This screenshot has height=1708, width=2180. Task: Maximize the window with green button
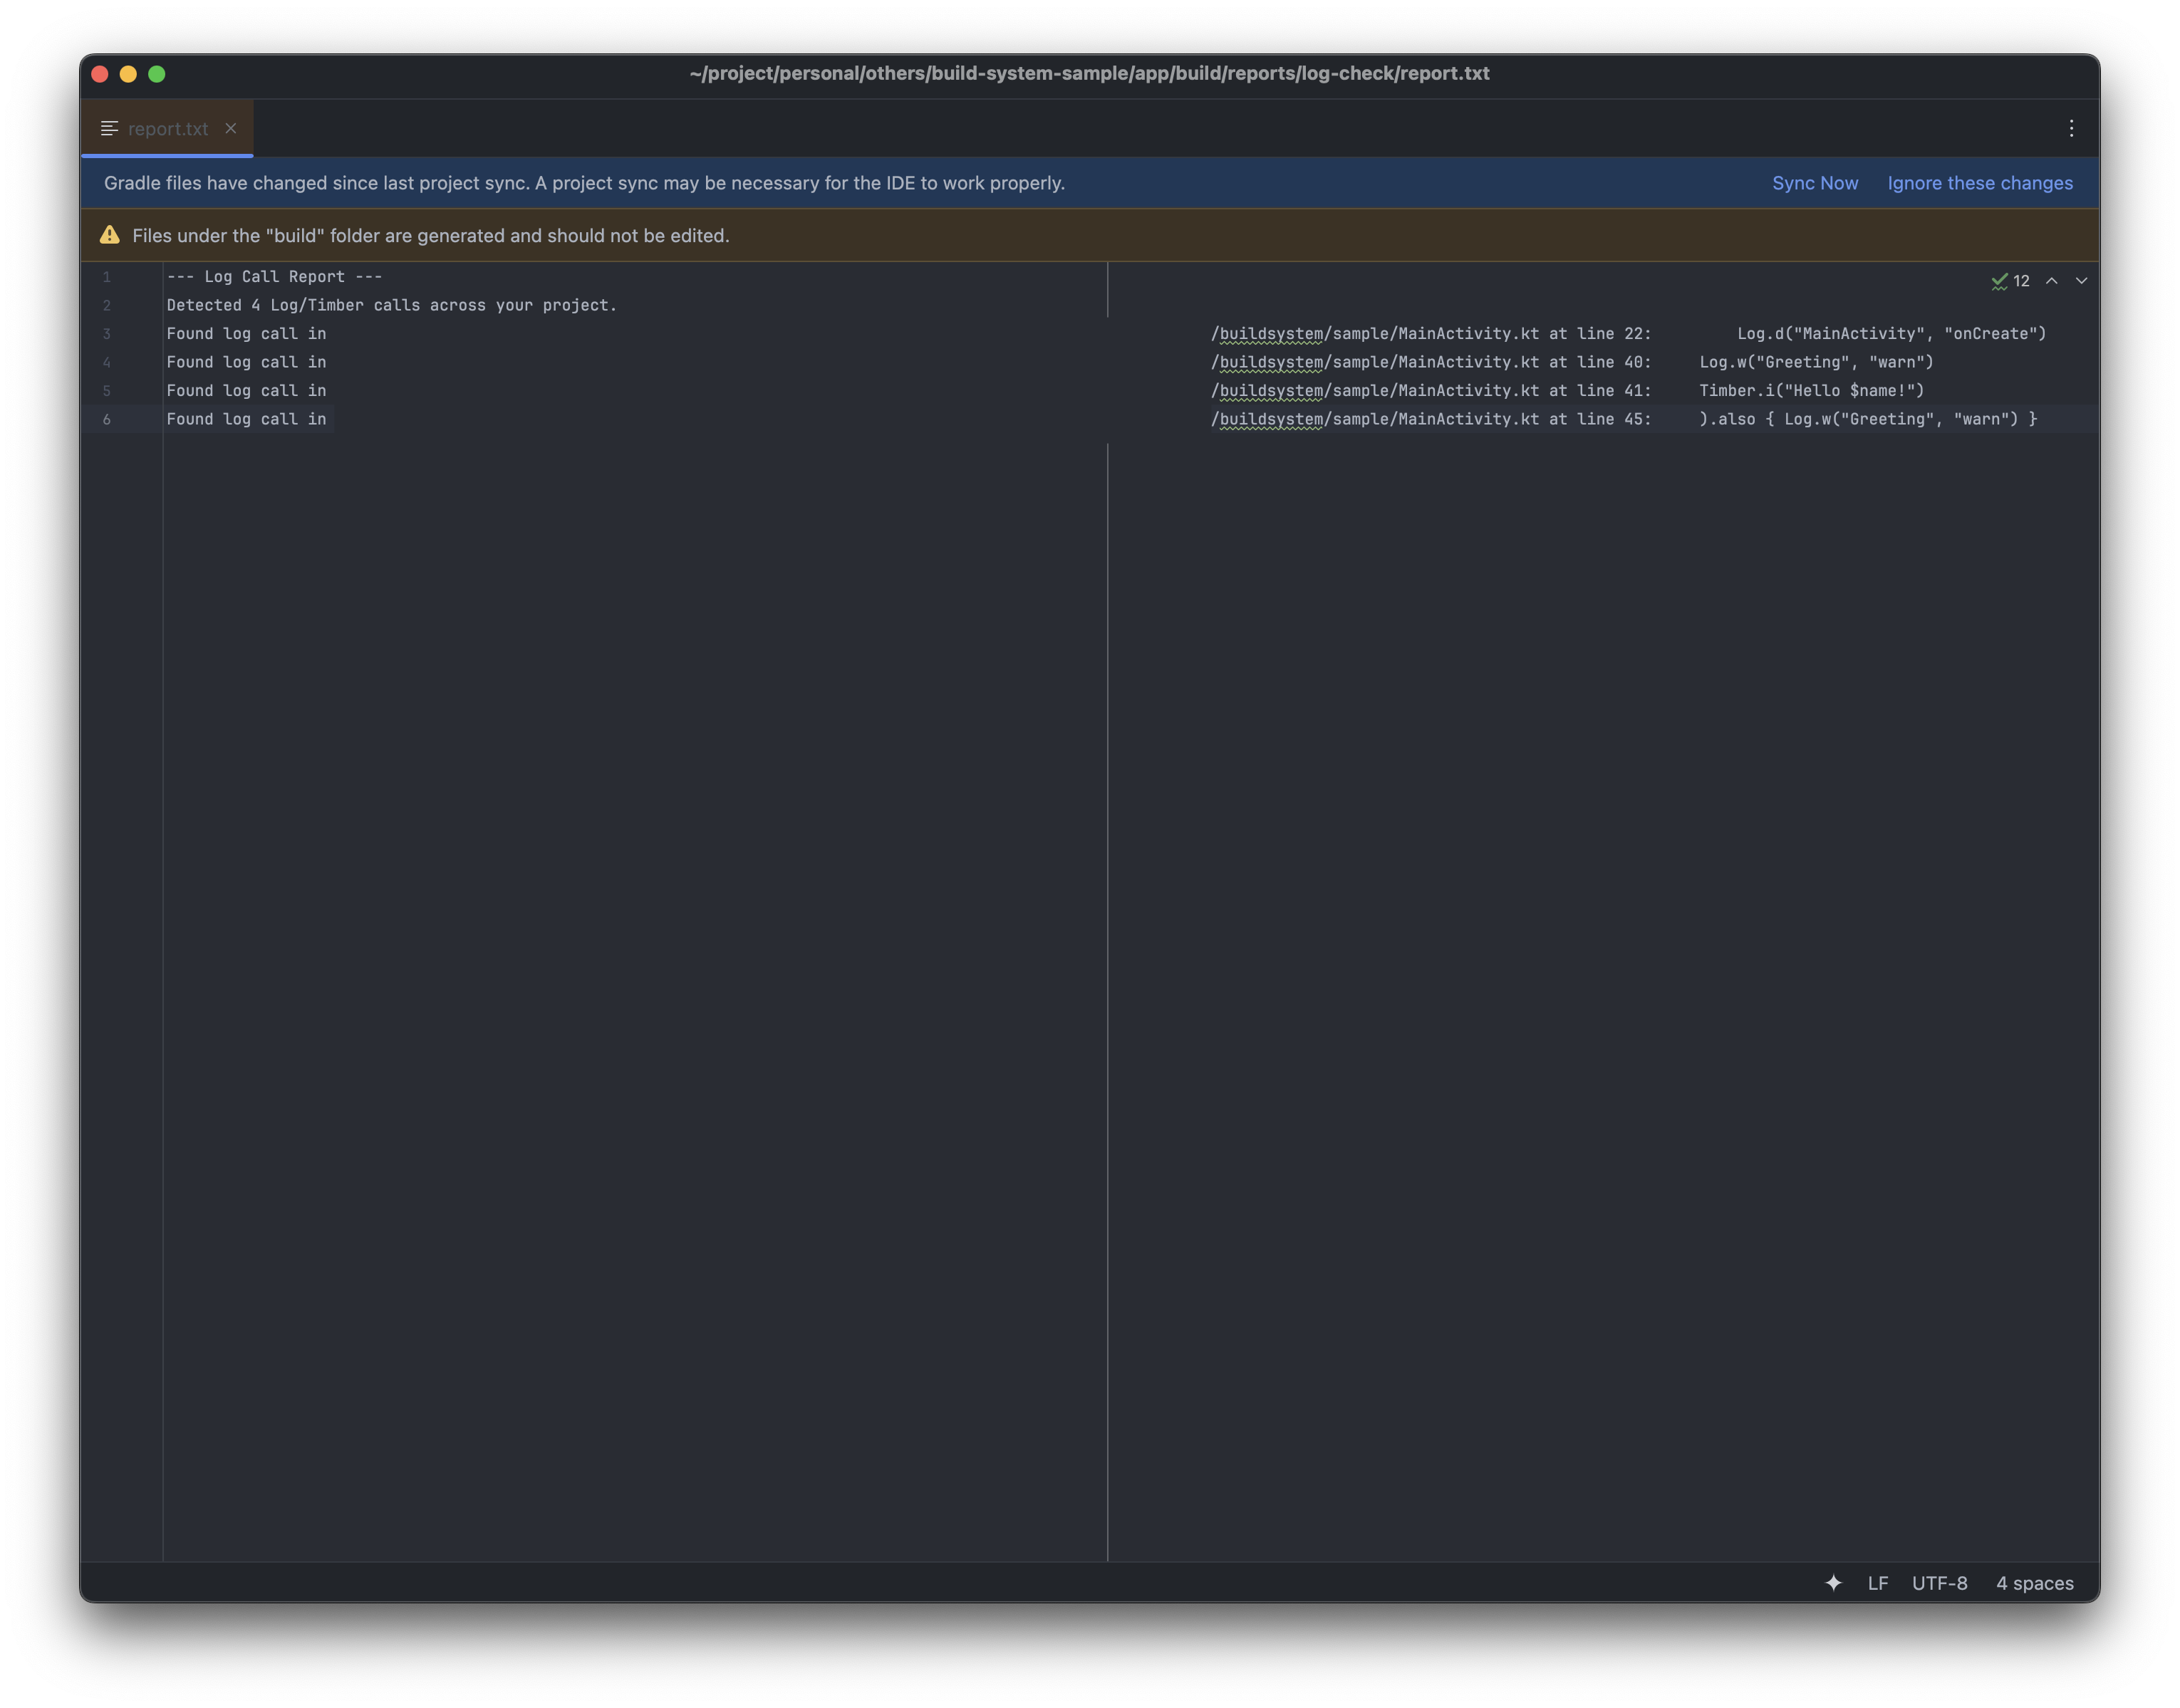(x=157, y=74)
